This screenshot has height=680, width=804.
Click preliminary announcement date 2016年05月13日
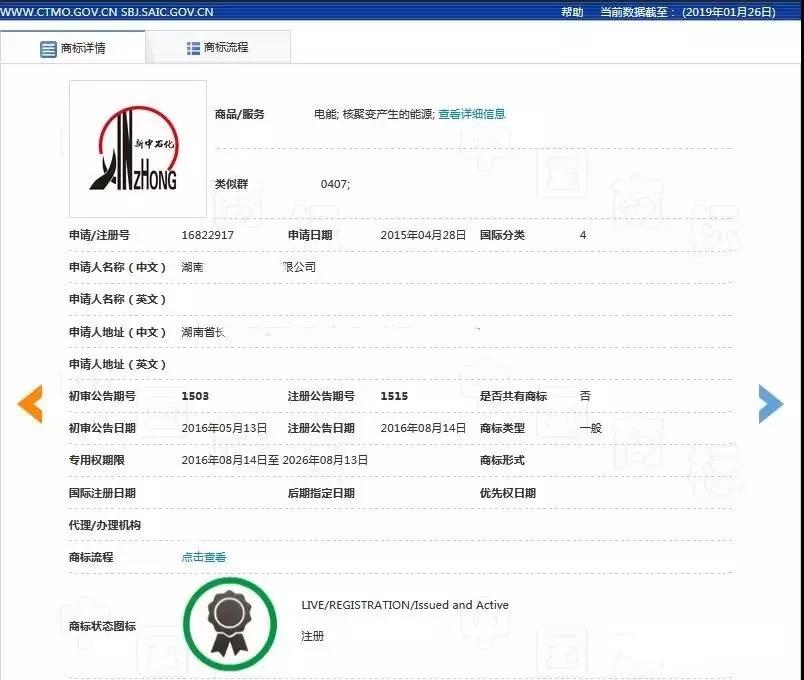pos(224,428)
